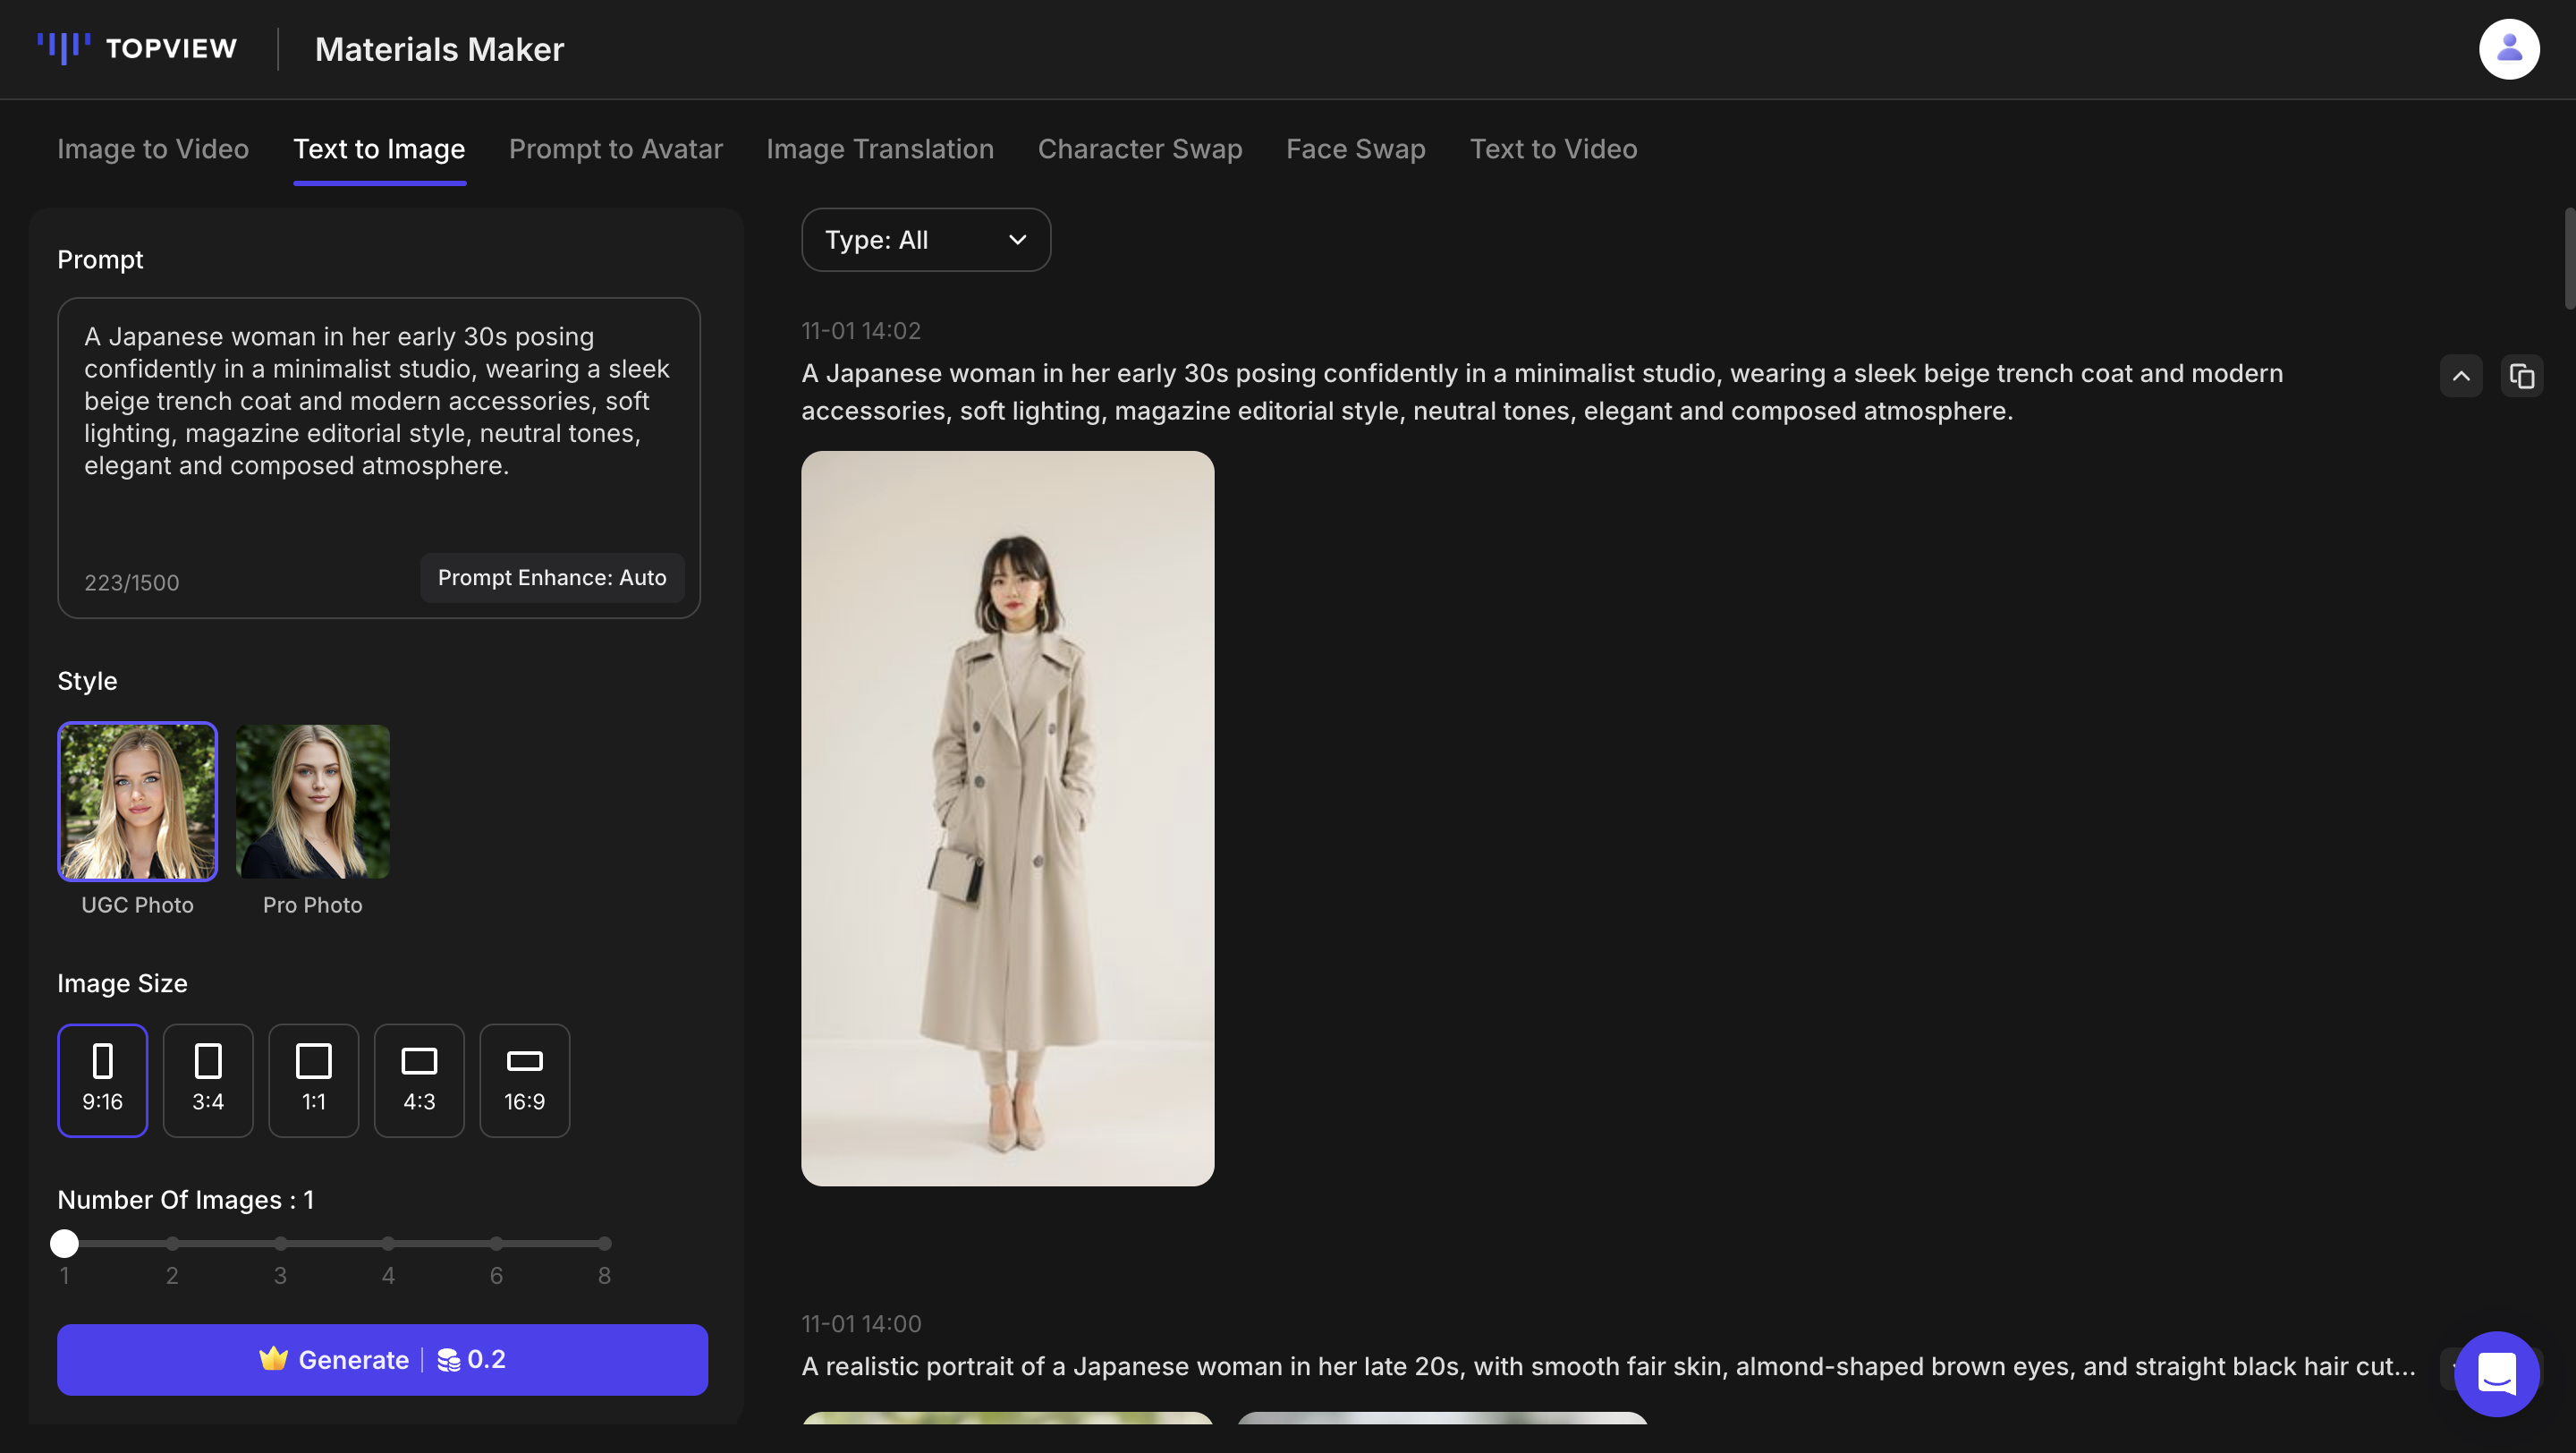The image size is (2576, 1453).
Task: Select the 16:9 image size icon
Action: tap(524, 1080)
